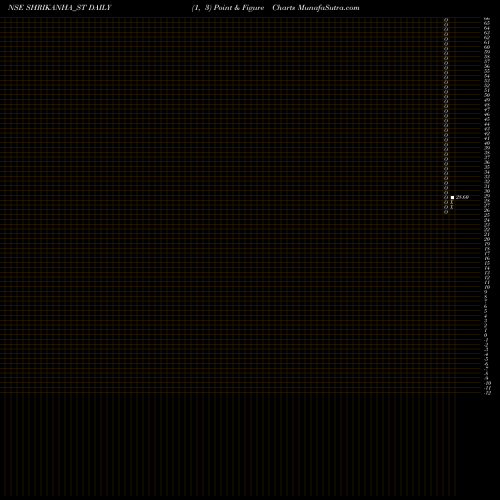Click the topmost O in the falling column
The image size is (500, 500).
(446, 20)
